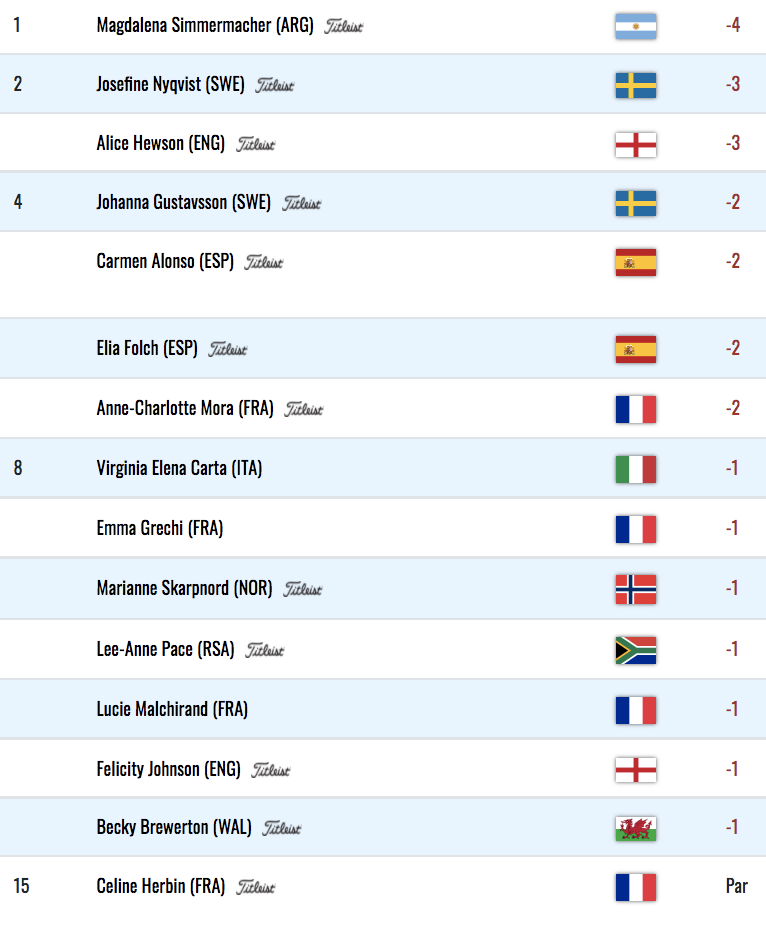Click the Titleist logo next to Celine Herbin
The image size is (766, 926).
255,887
